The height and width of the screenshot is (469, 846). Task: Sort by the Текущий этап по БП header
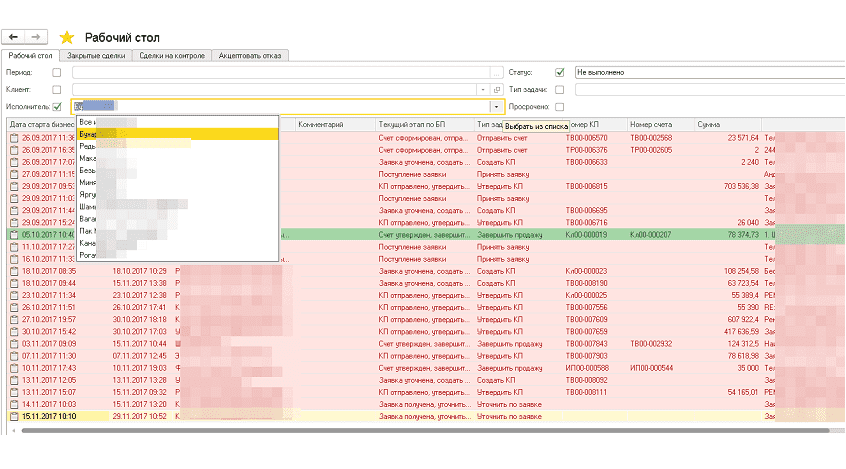425,125
